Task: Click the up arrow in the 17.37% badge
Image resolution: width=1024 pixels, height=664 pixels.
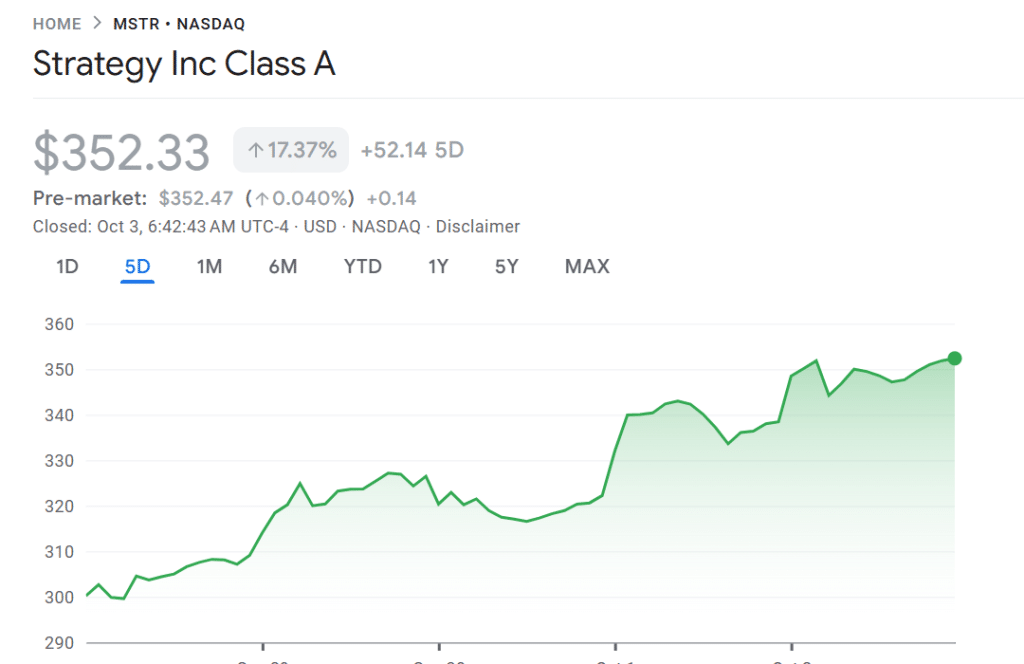Action: 255,151
